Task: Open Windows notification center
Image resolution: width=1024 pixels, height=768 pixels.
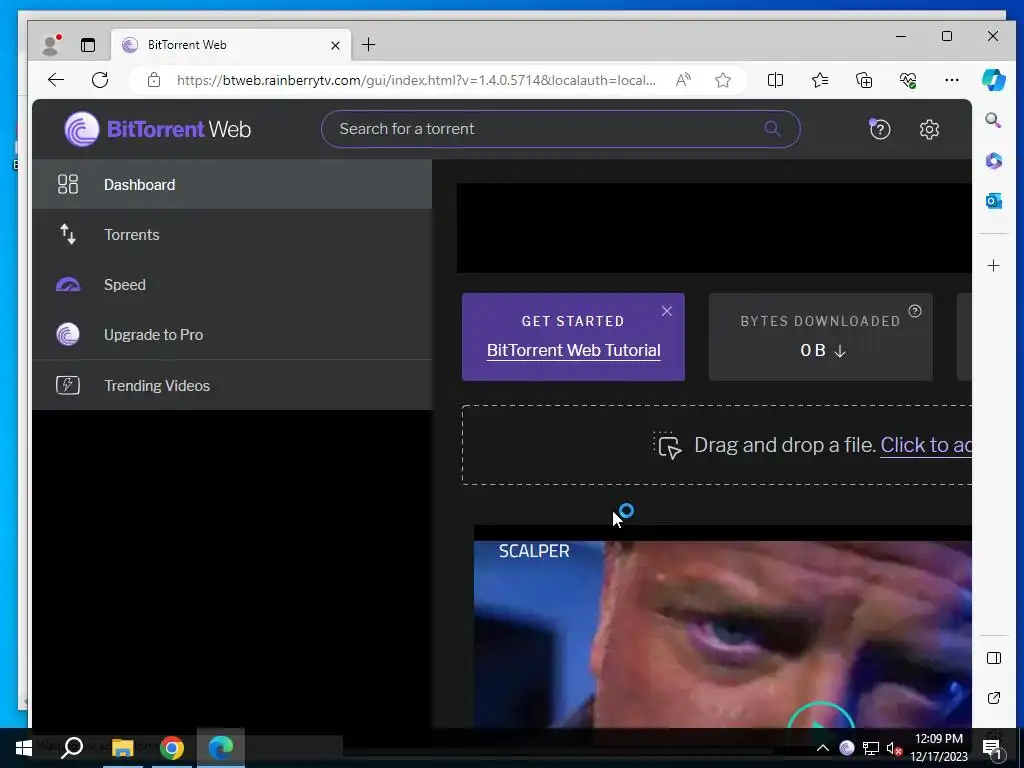Action: [x=992, y=748]
